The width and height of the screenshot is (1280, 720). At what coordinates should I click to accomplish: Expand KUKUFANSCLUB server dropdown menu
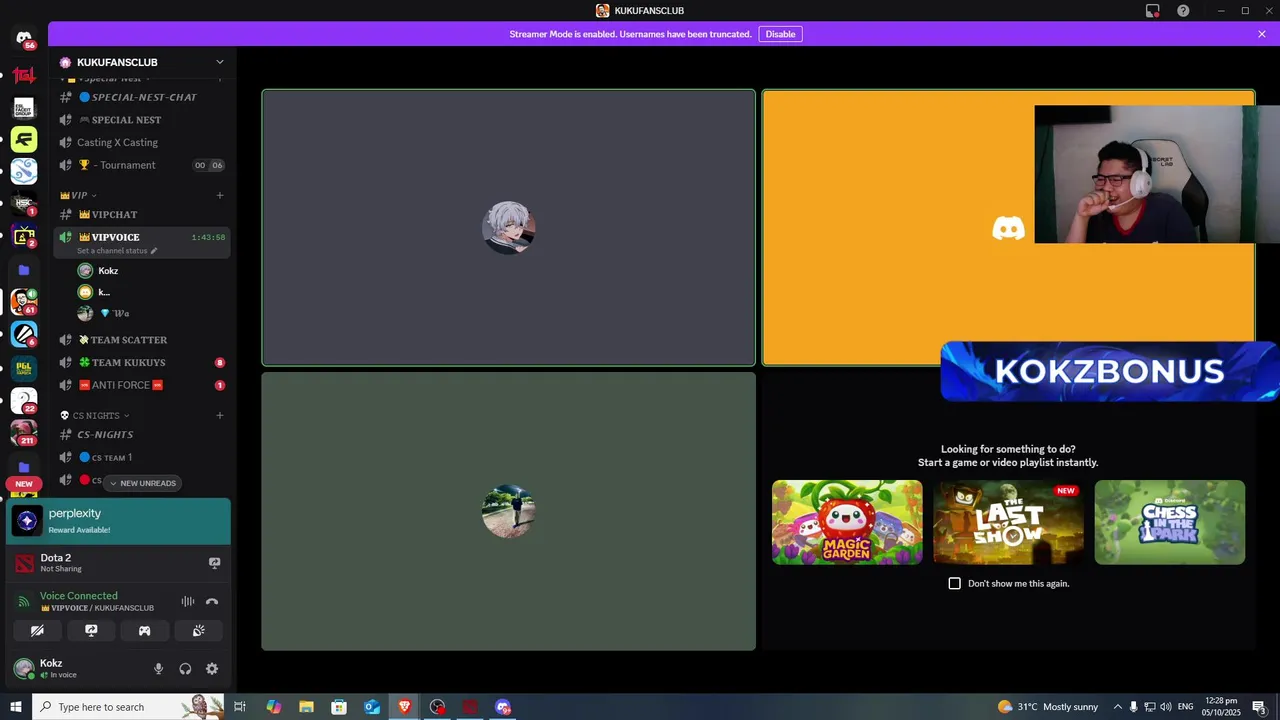(x=220, y=62)
